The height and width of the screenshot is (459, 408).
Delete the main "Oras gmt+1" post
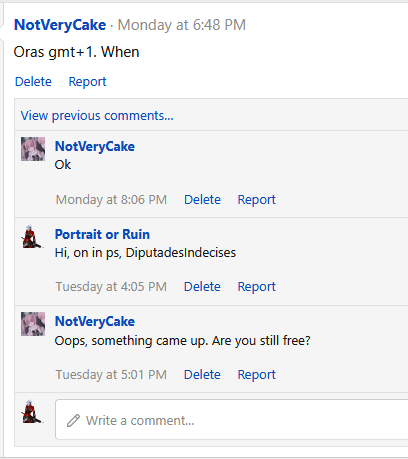pyautogui.click(x=33, y=82)
